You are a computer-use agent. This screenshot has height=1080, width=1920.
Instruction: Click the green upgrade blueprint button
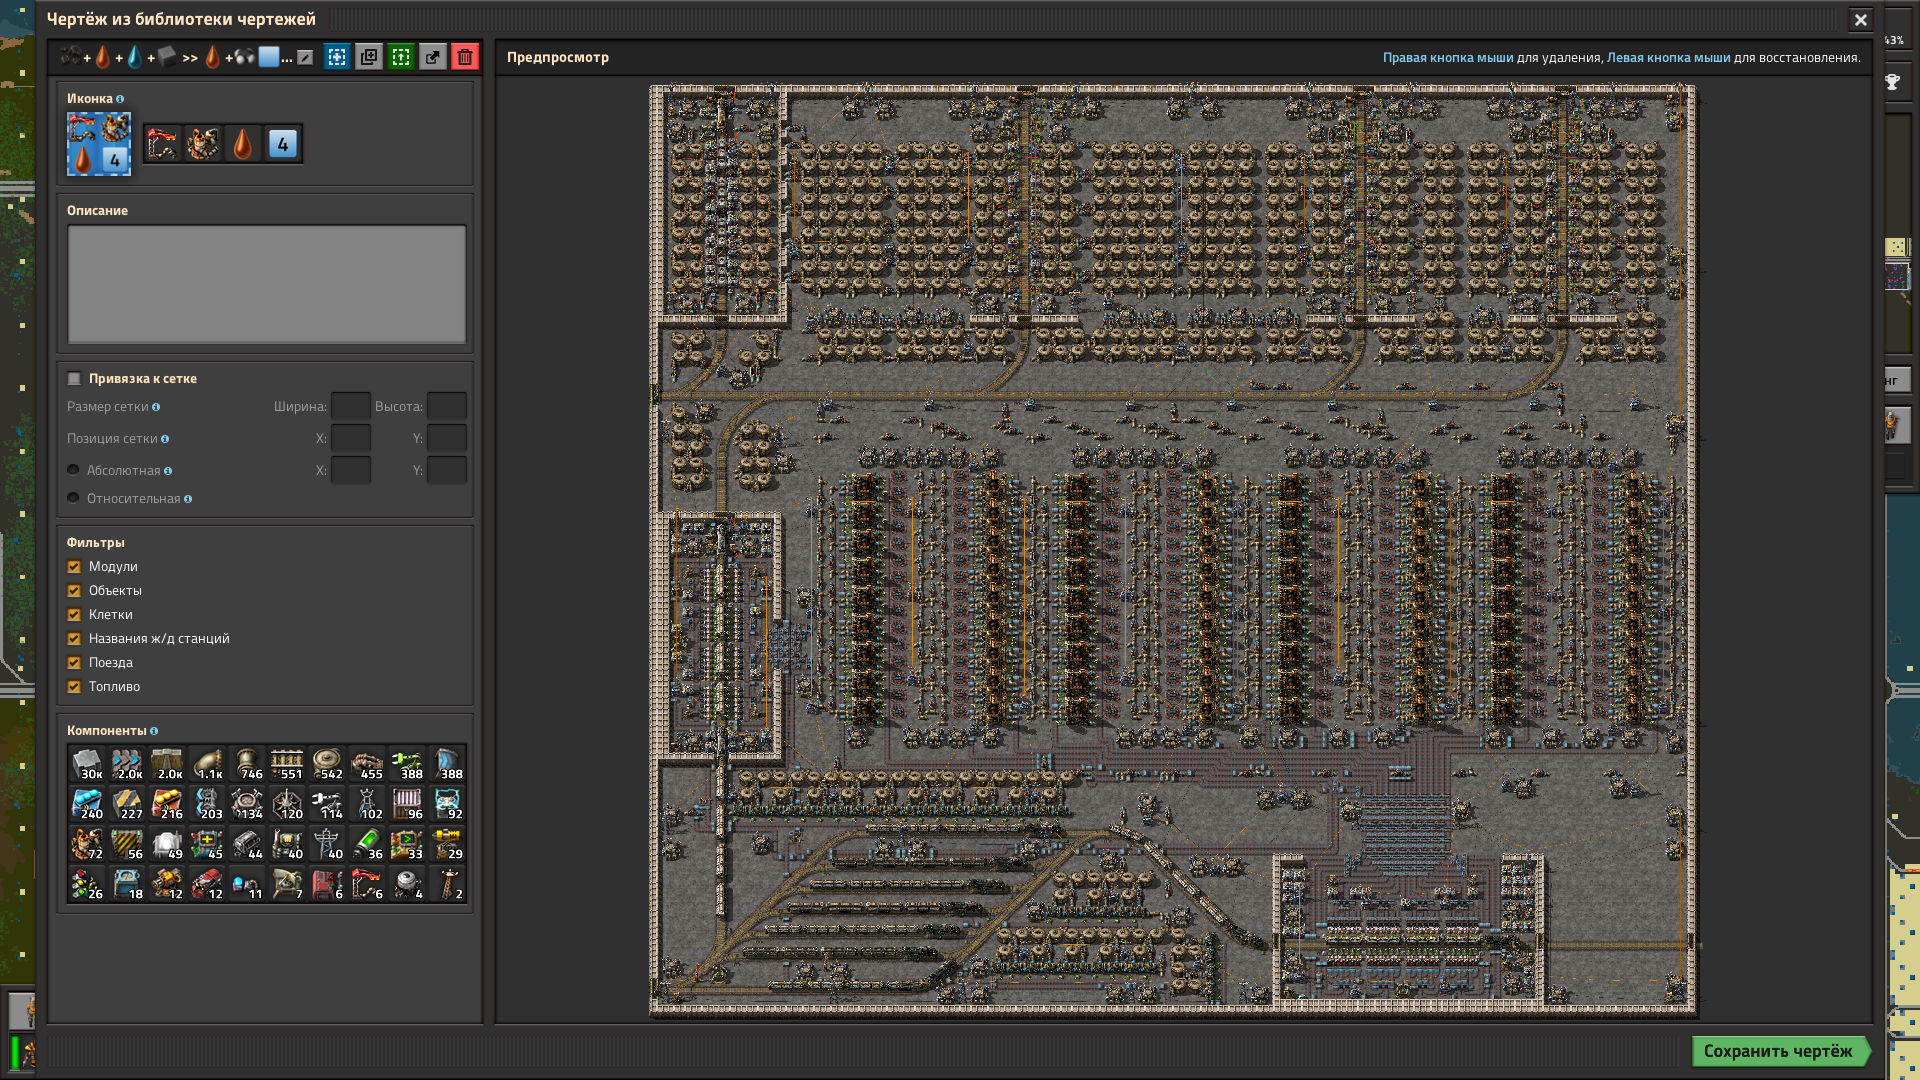[x=401, y=58]
